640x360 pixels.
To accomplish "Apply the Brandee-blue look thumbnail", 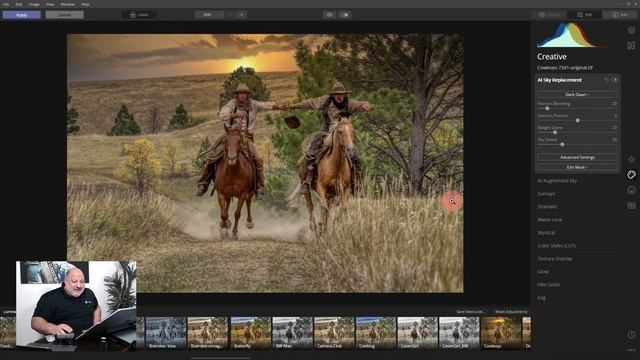I will 166,333.
